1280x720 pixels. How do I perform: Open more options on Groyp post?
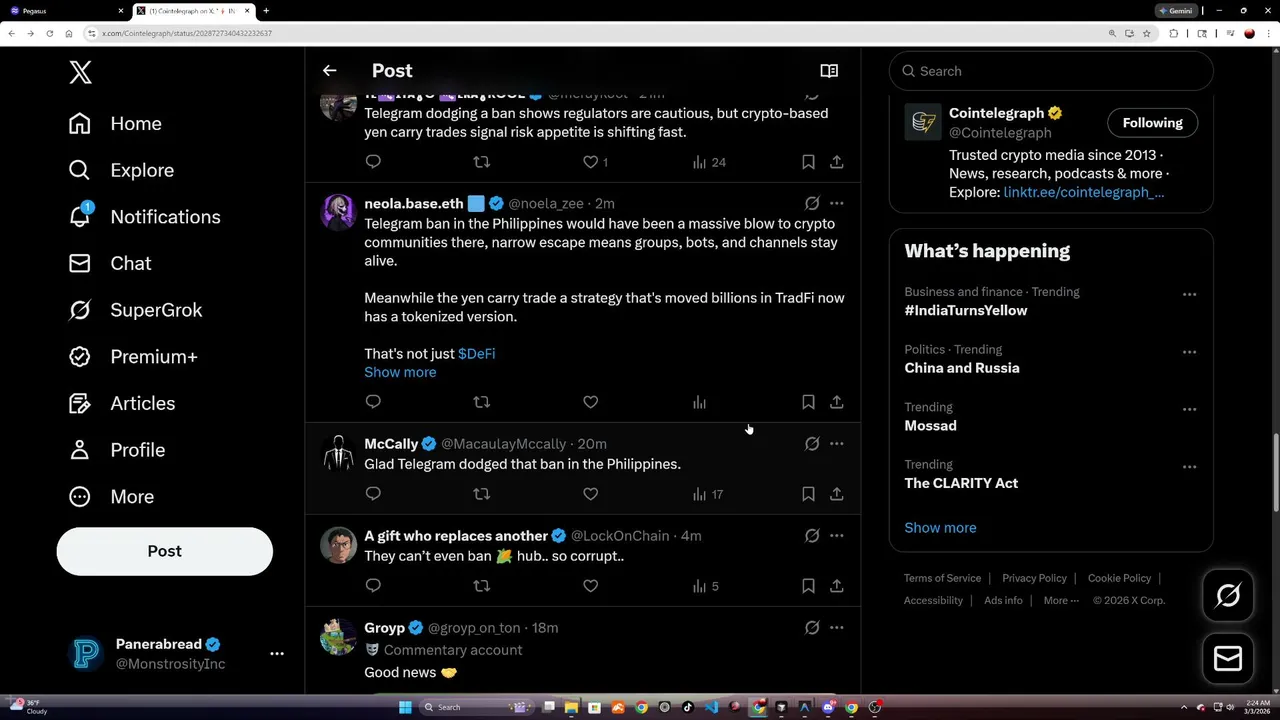tap(836, 628)
